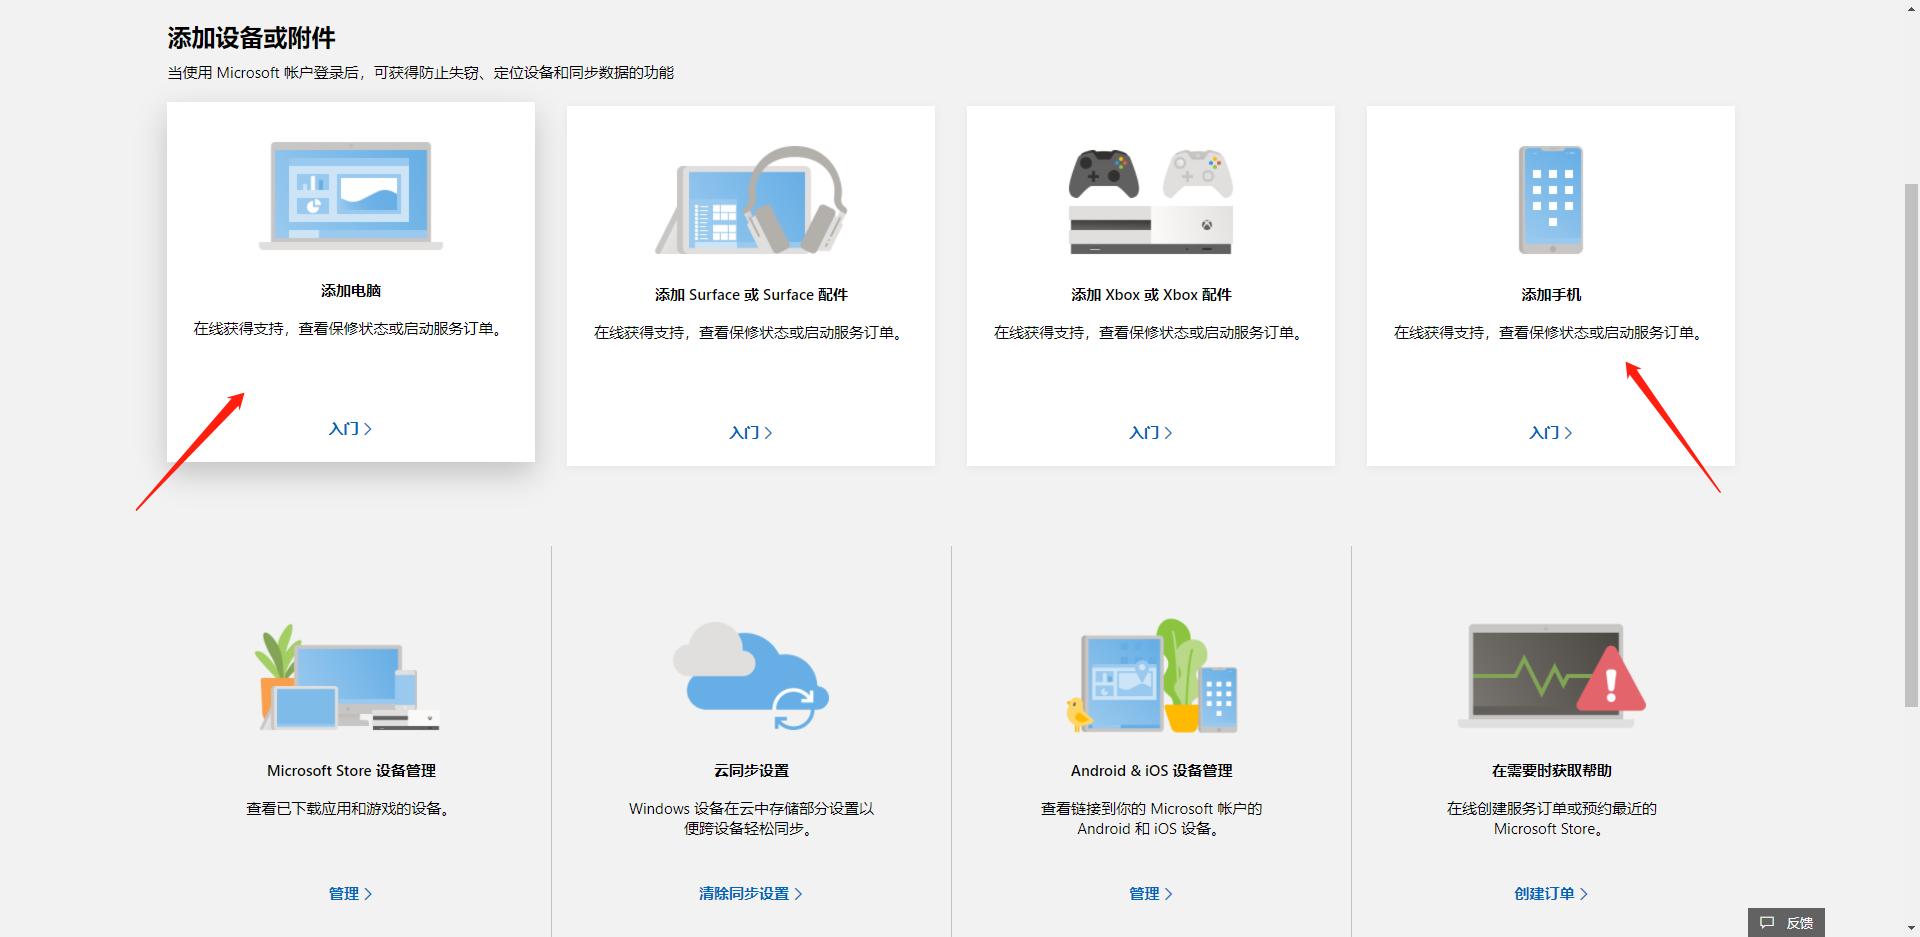Click the Surface and headphones icon

coord(751,199)
